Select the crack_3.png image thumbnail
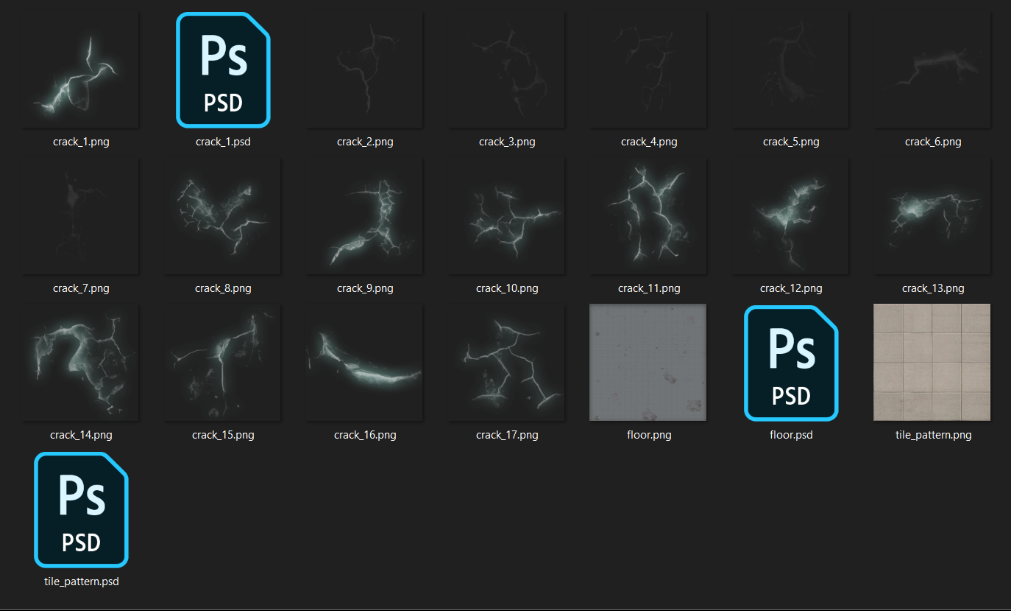Image resolution: width=1011 pixels, height=611 pixels. pos(507,70)
